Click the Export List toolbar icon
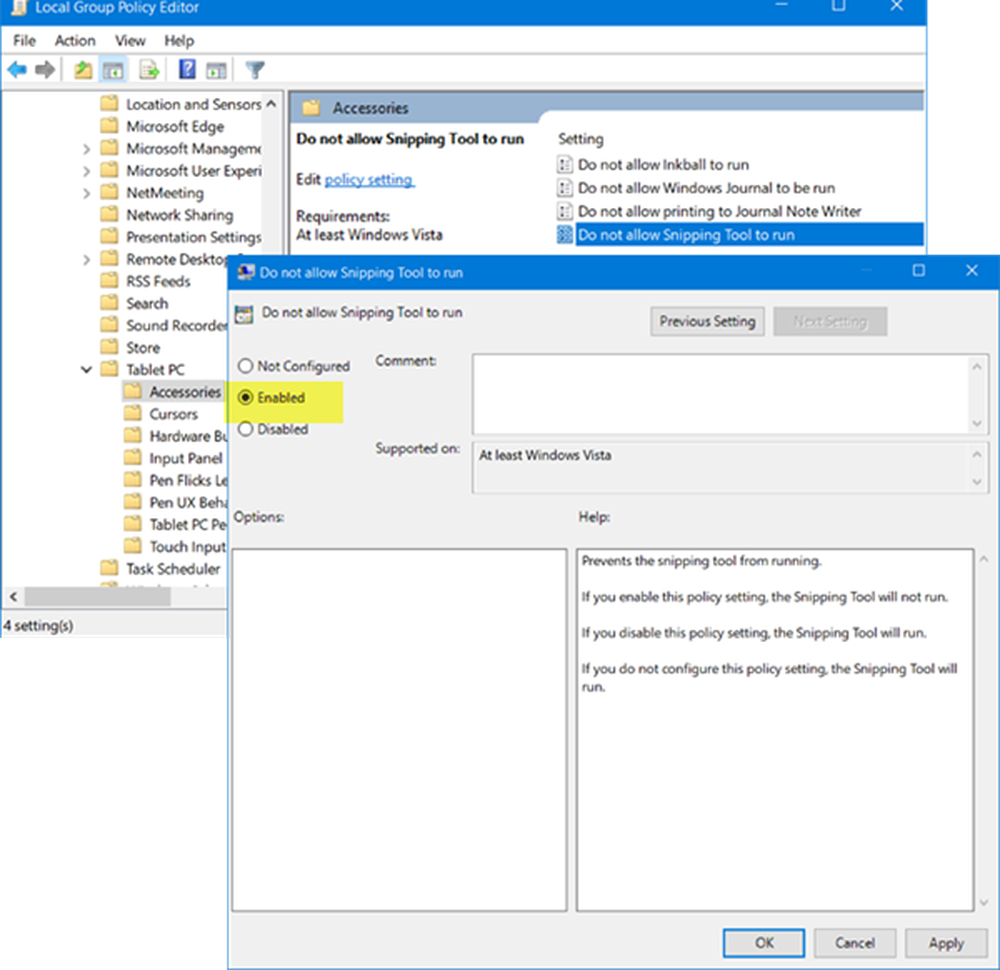 tap(149, 70)
